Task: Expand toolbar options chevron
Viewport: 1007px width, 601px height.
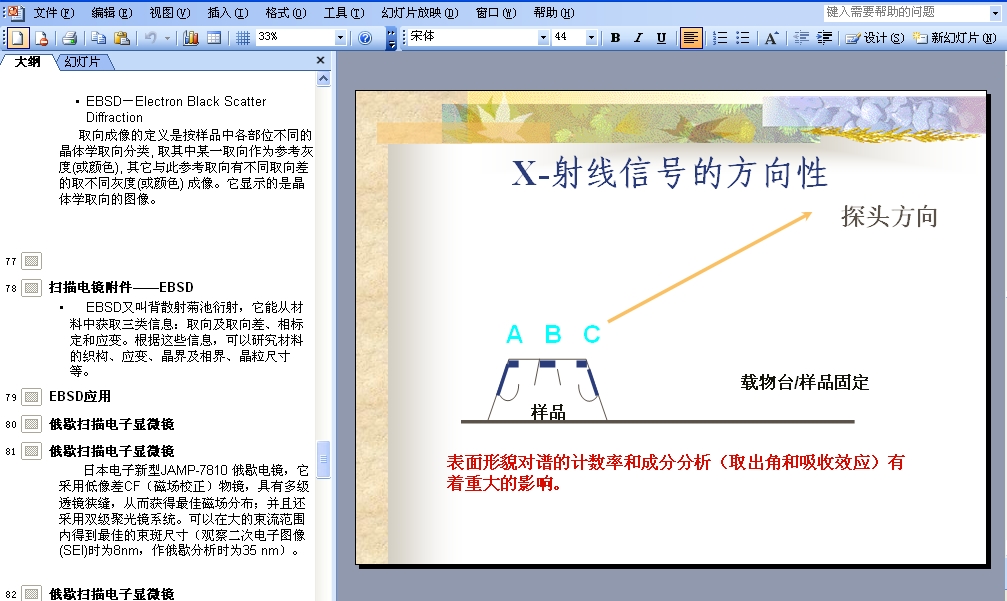Action: point(391,39)
